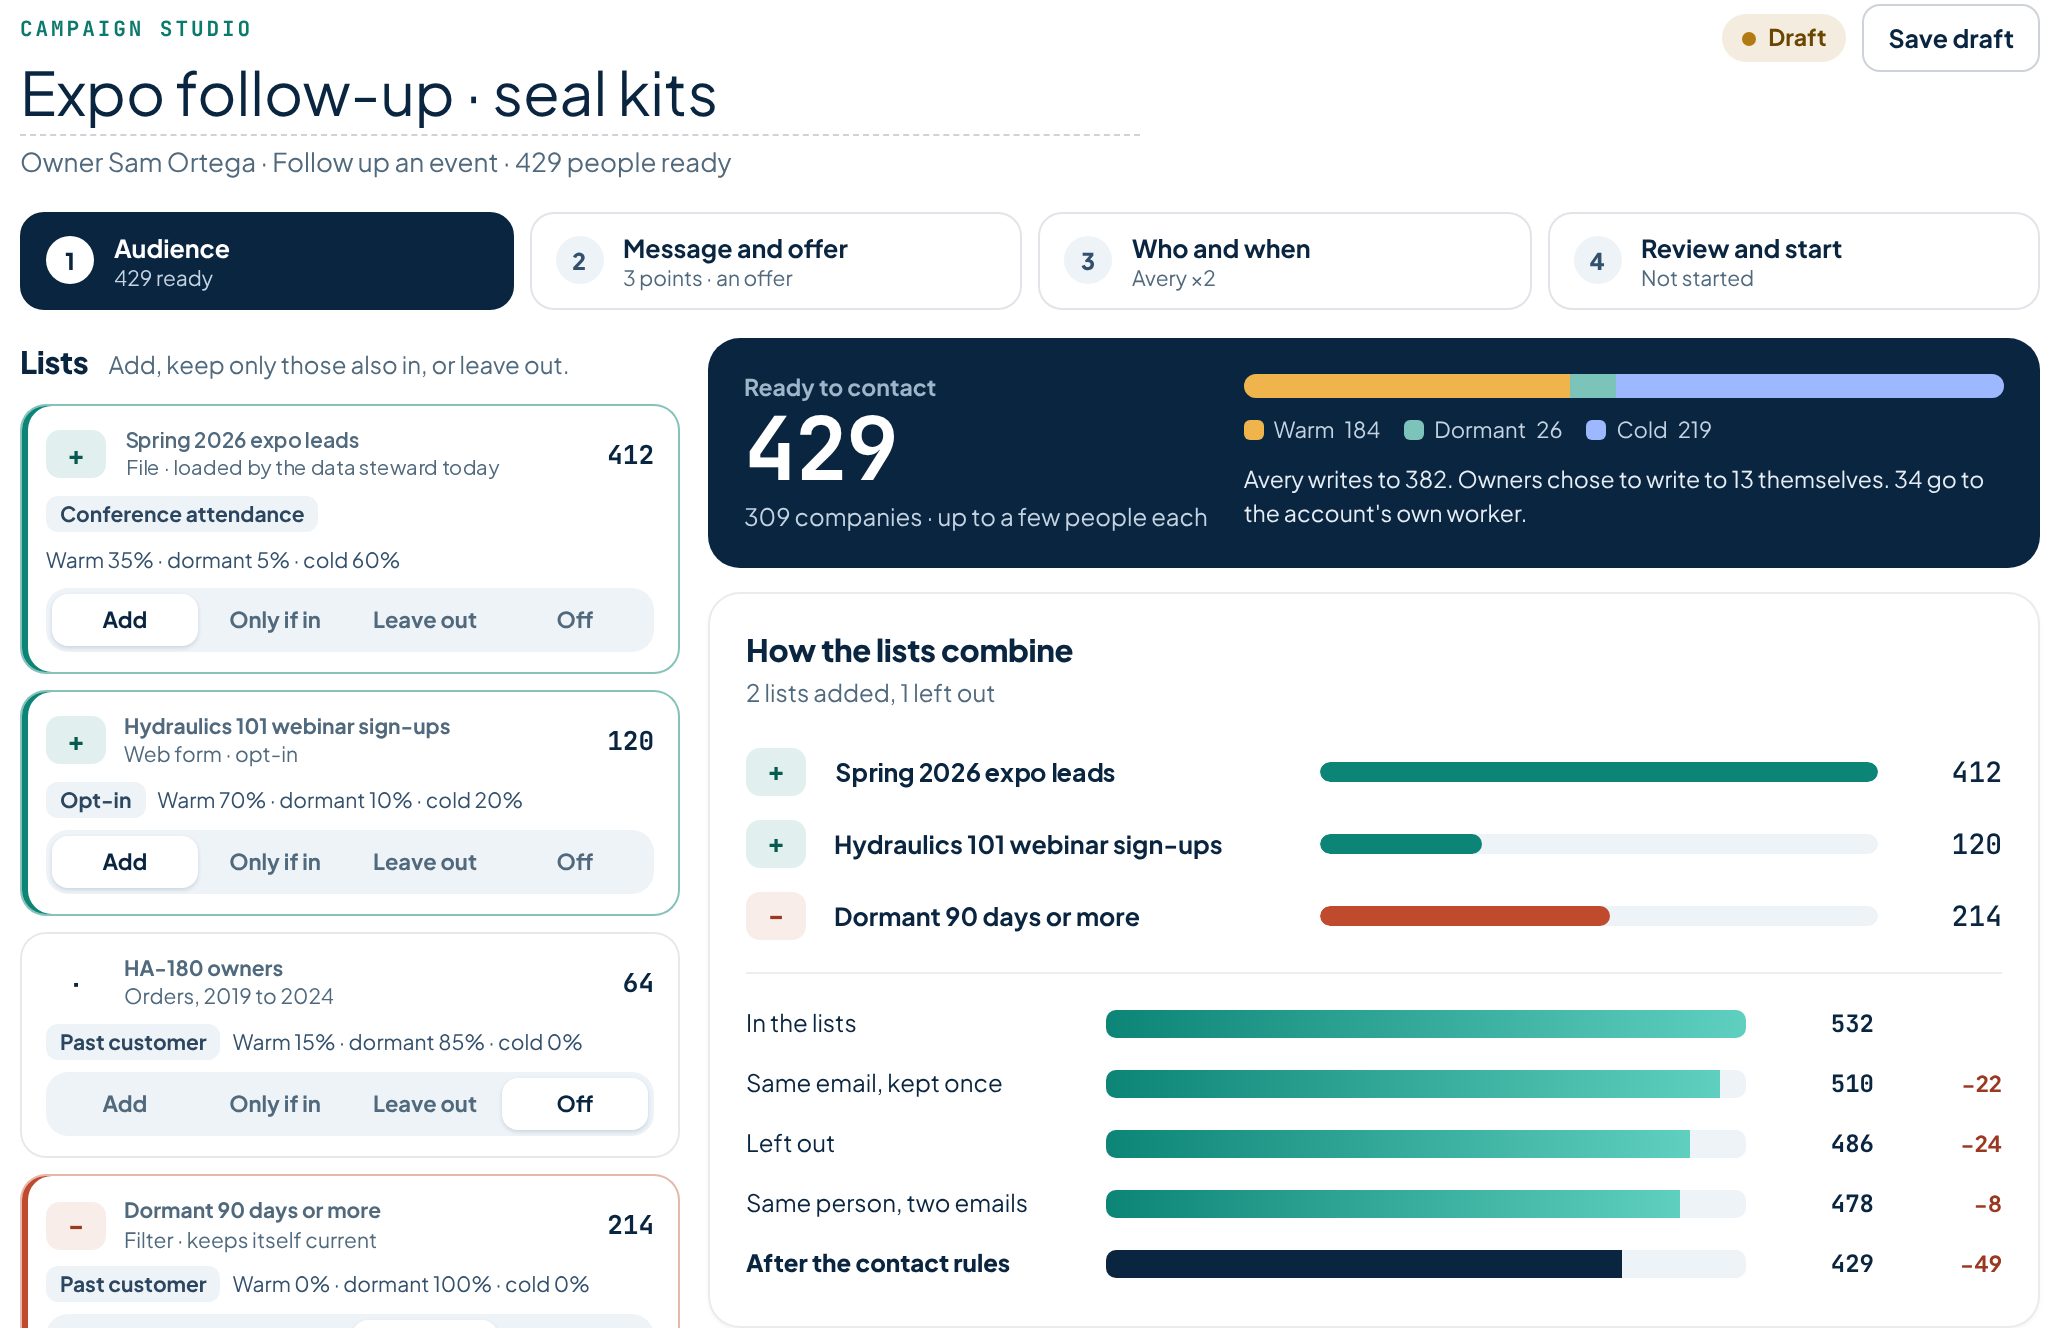2060x1328 pixels.
Task: Select Off for HA-180 owners
Action: click(575, 1104)
